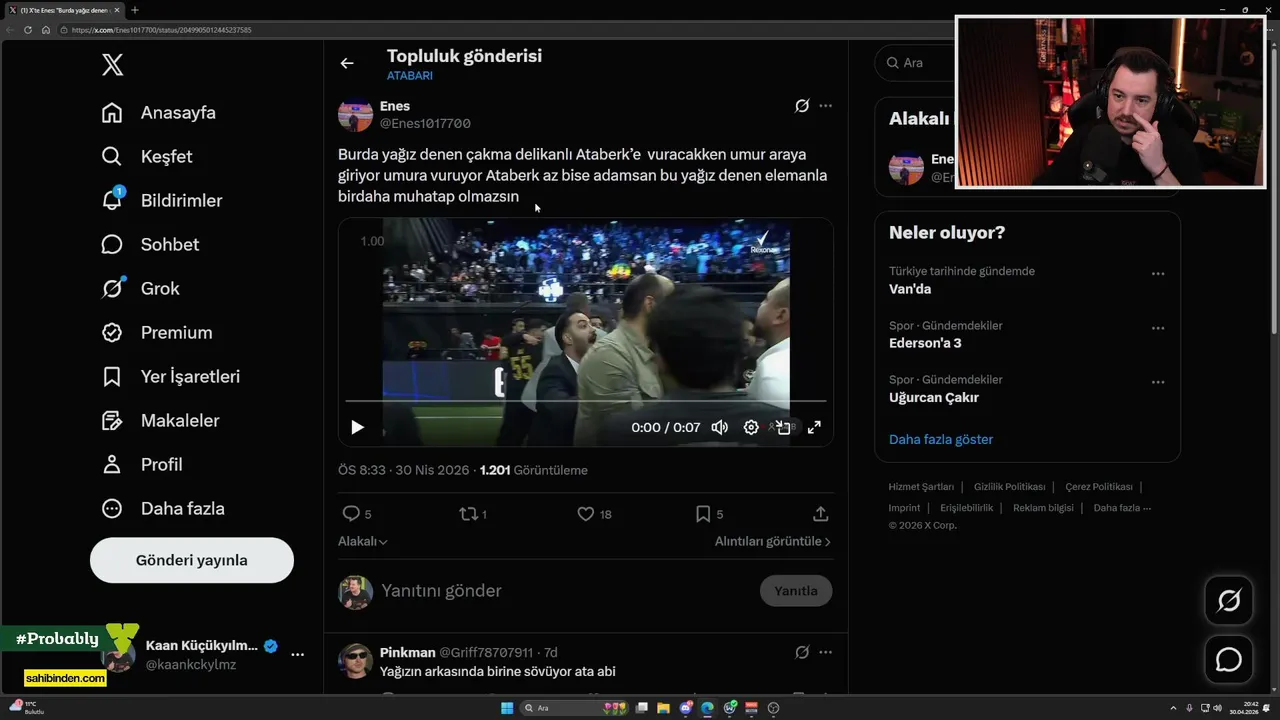1280x720 pixels.
Task: Repost the post showing 1 repost
Action: click(x=473, y=514)
